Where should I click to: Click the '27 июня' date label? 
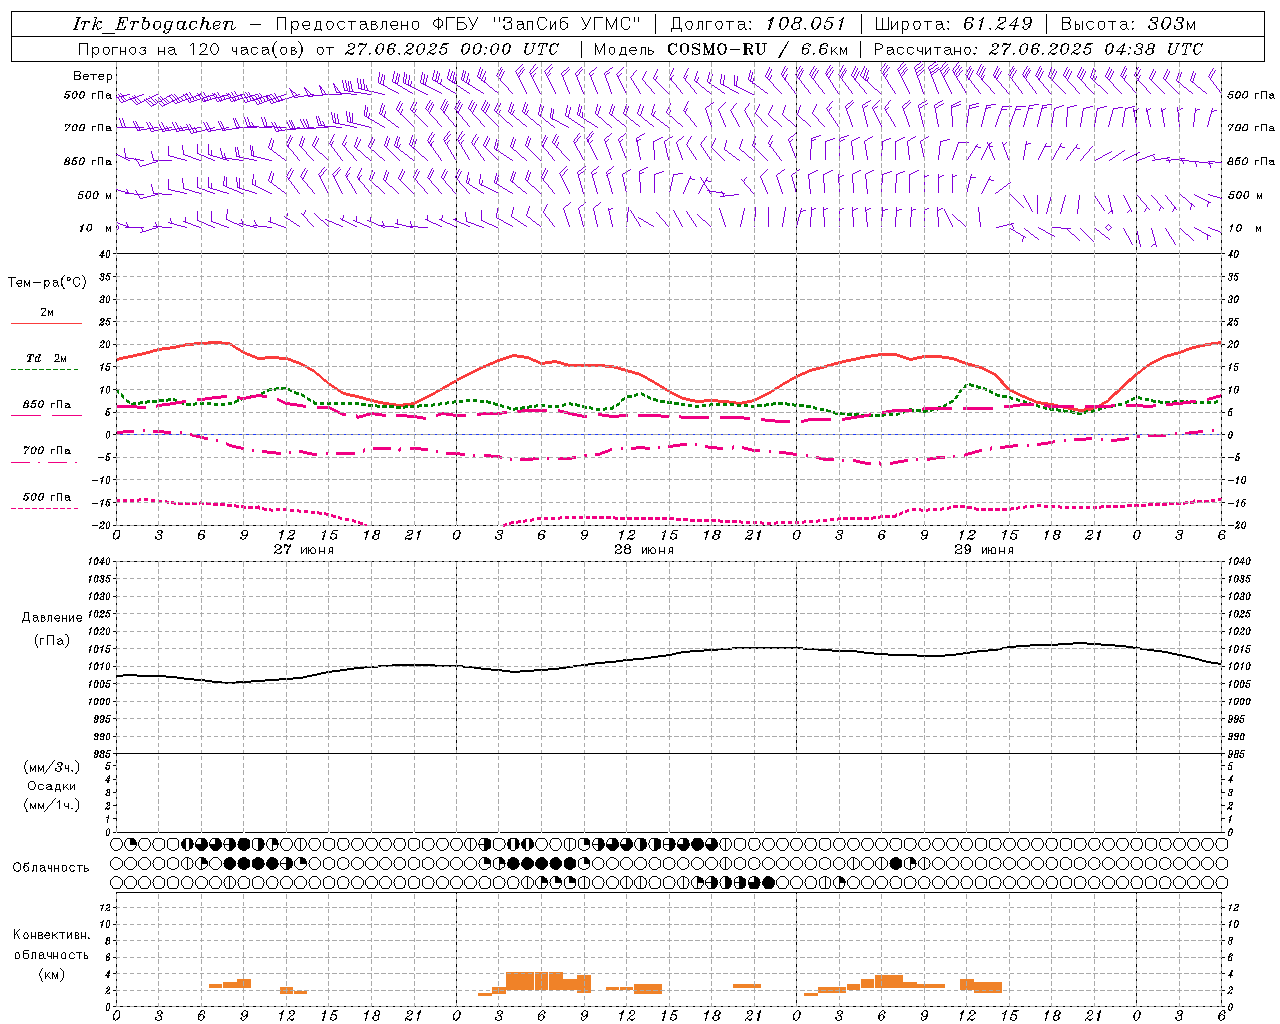point(304,550)
